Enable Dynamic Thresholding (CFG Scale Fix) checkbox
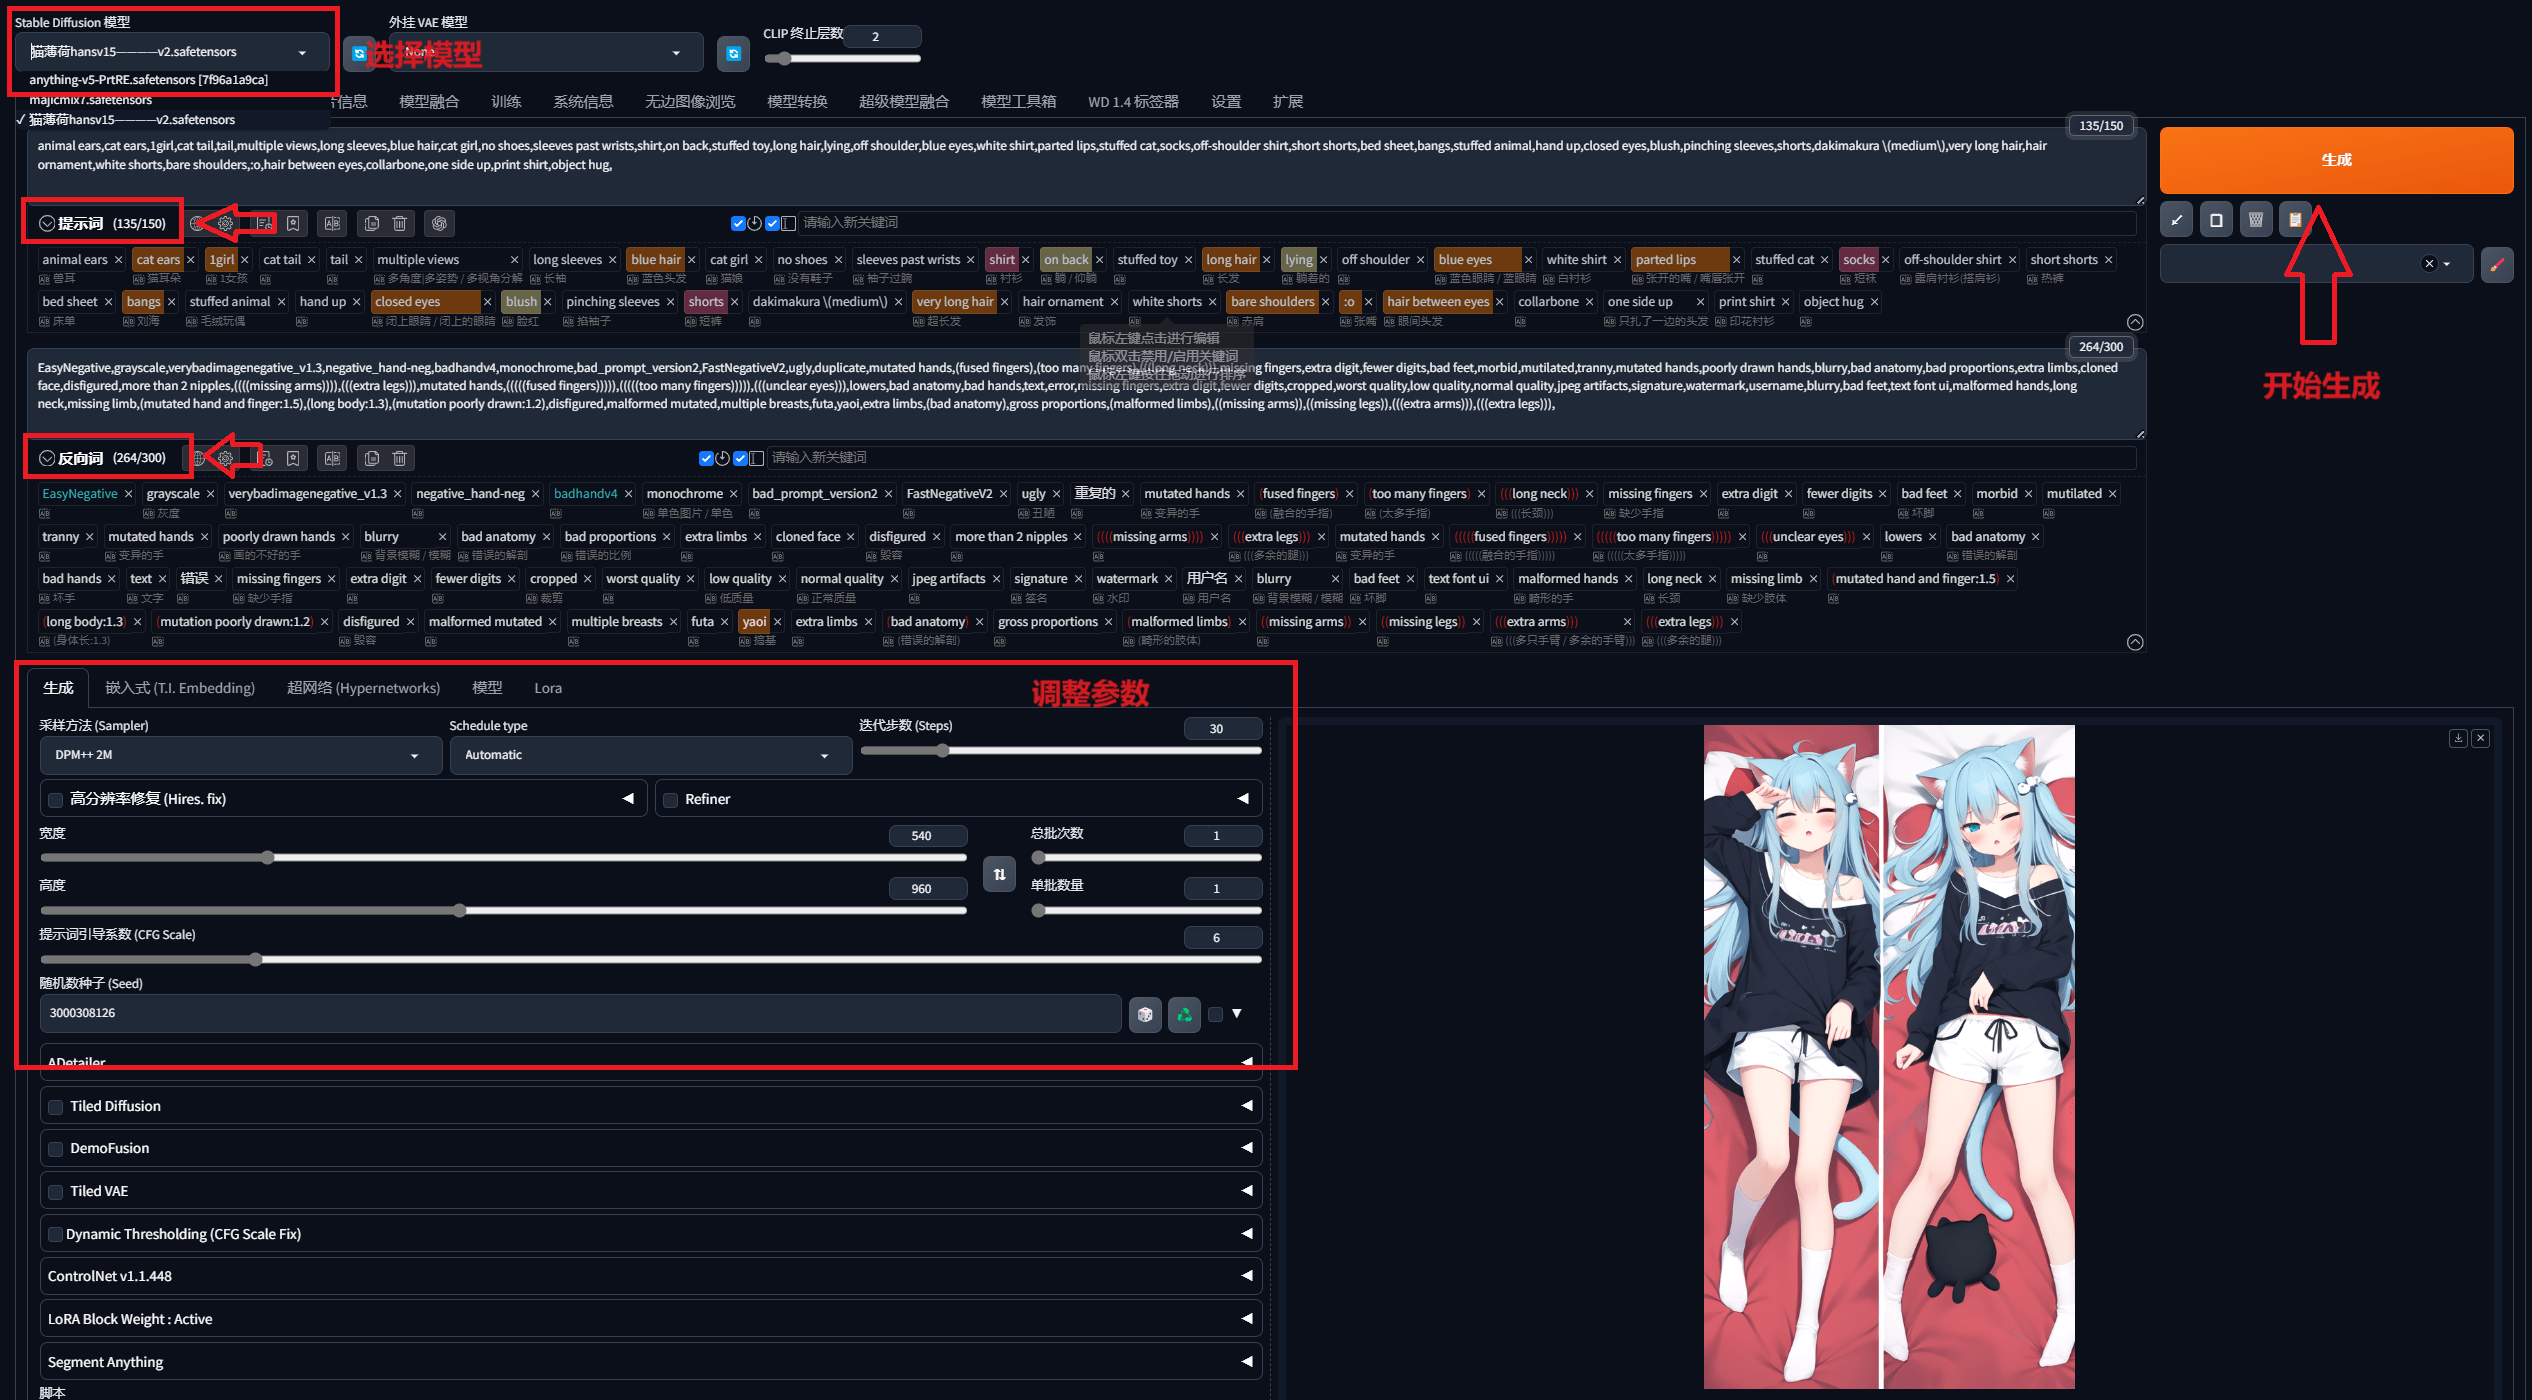2532x1400 pixels. point(56,1235)
